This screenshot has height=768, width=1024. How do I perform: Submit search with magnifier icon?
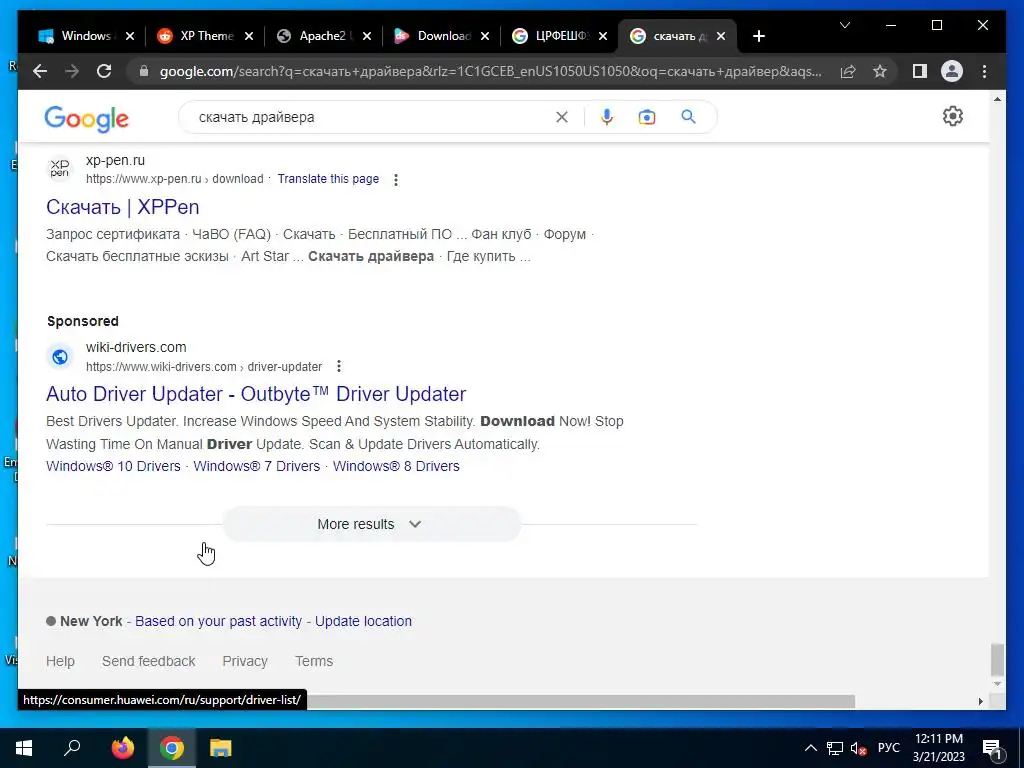pos(688,117)
